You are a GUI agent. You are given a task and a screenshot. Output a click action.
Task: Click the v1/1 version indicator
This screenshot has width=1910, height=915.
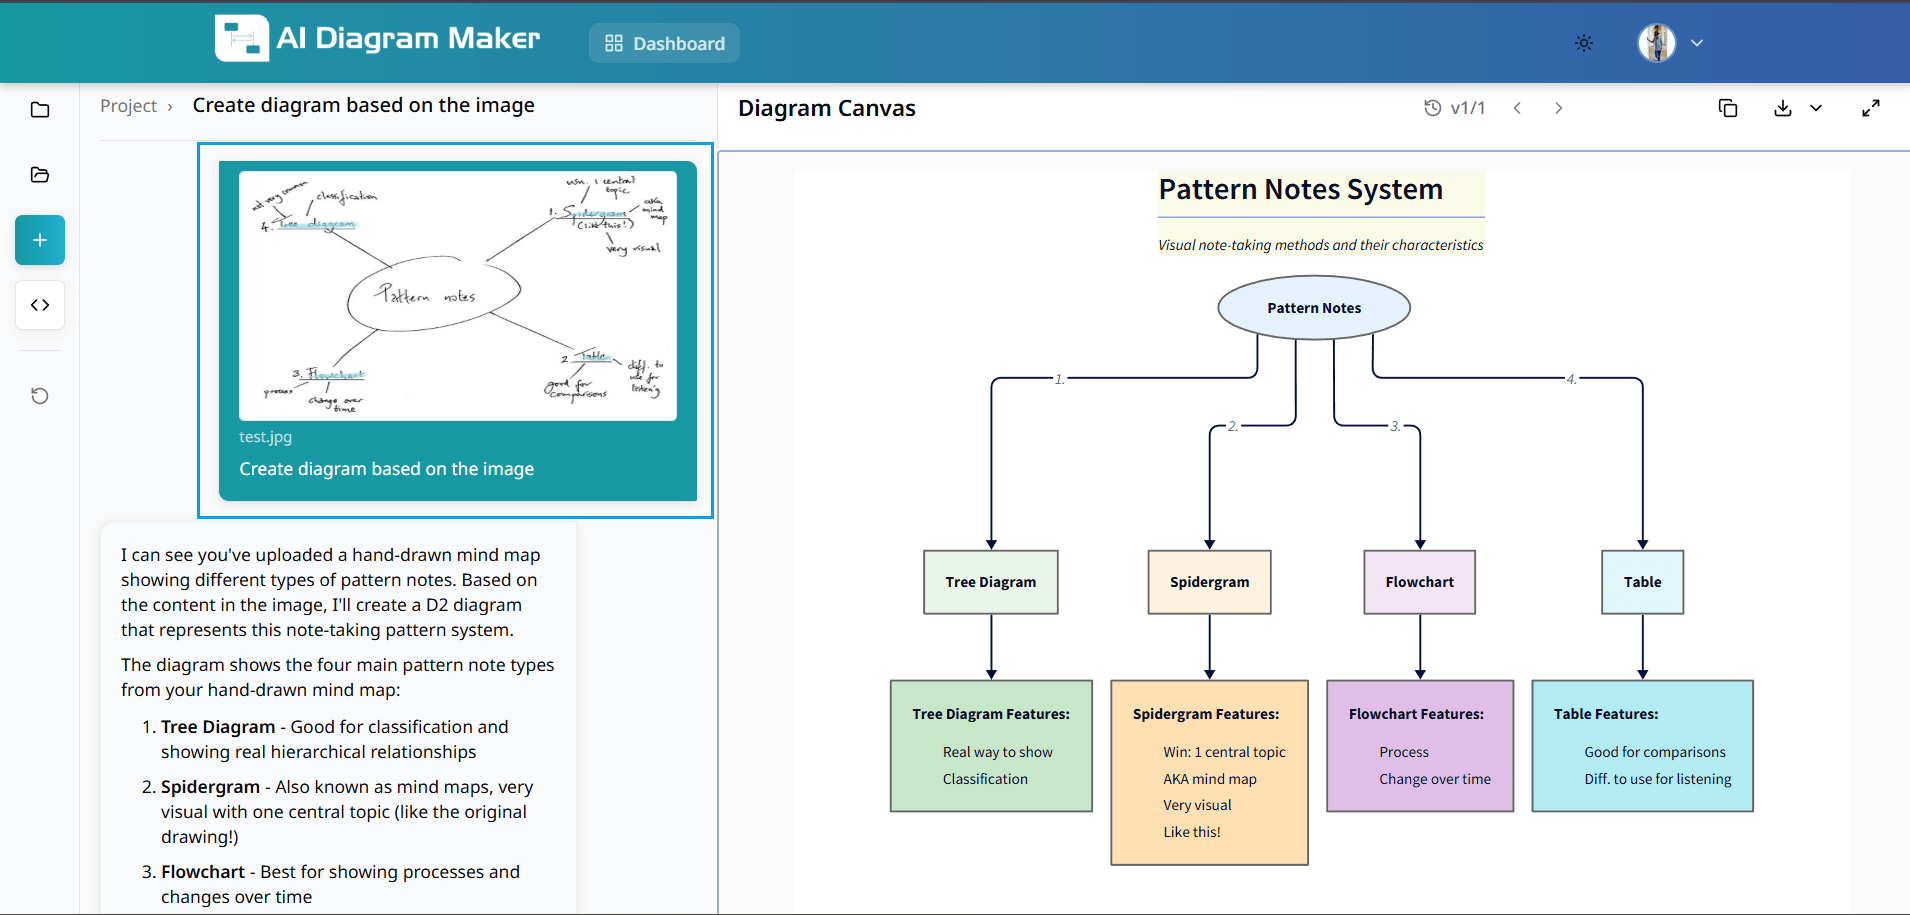click(x=1466, y=107)
